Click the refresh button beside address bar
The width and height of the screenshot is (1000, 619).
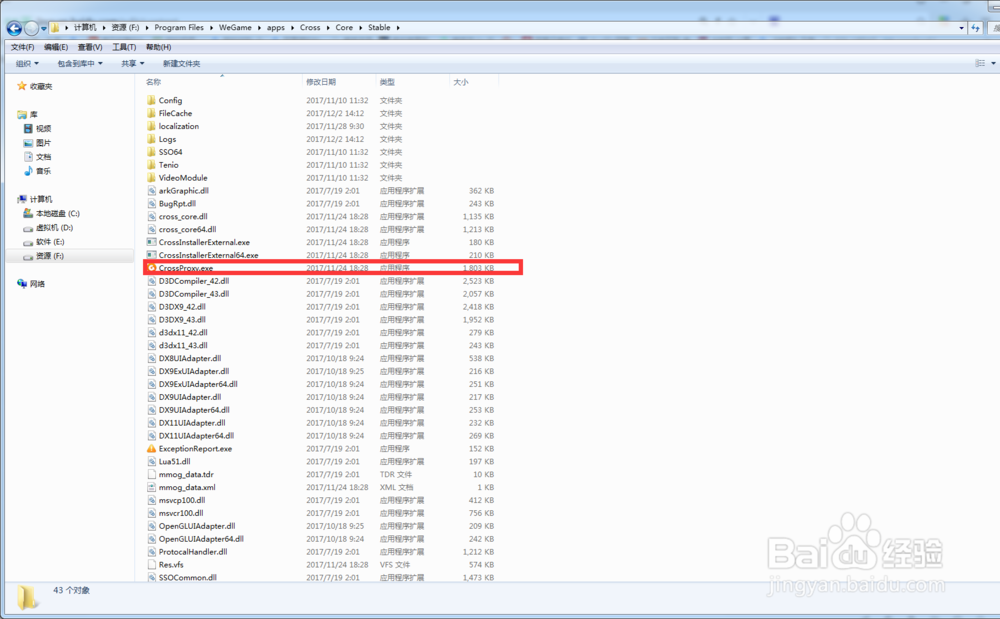pos(975,28)
